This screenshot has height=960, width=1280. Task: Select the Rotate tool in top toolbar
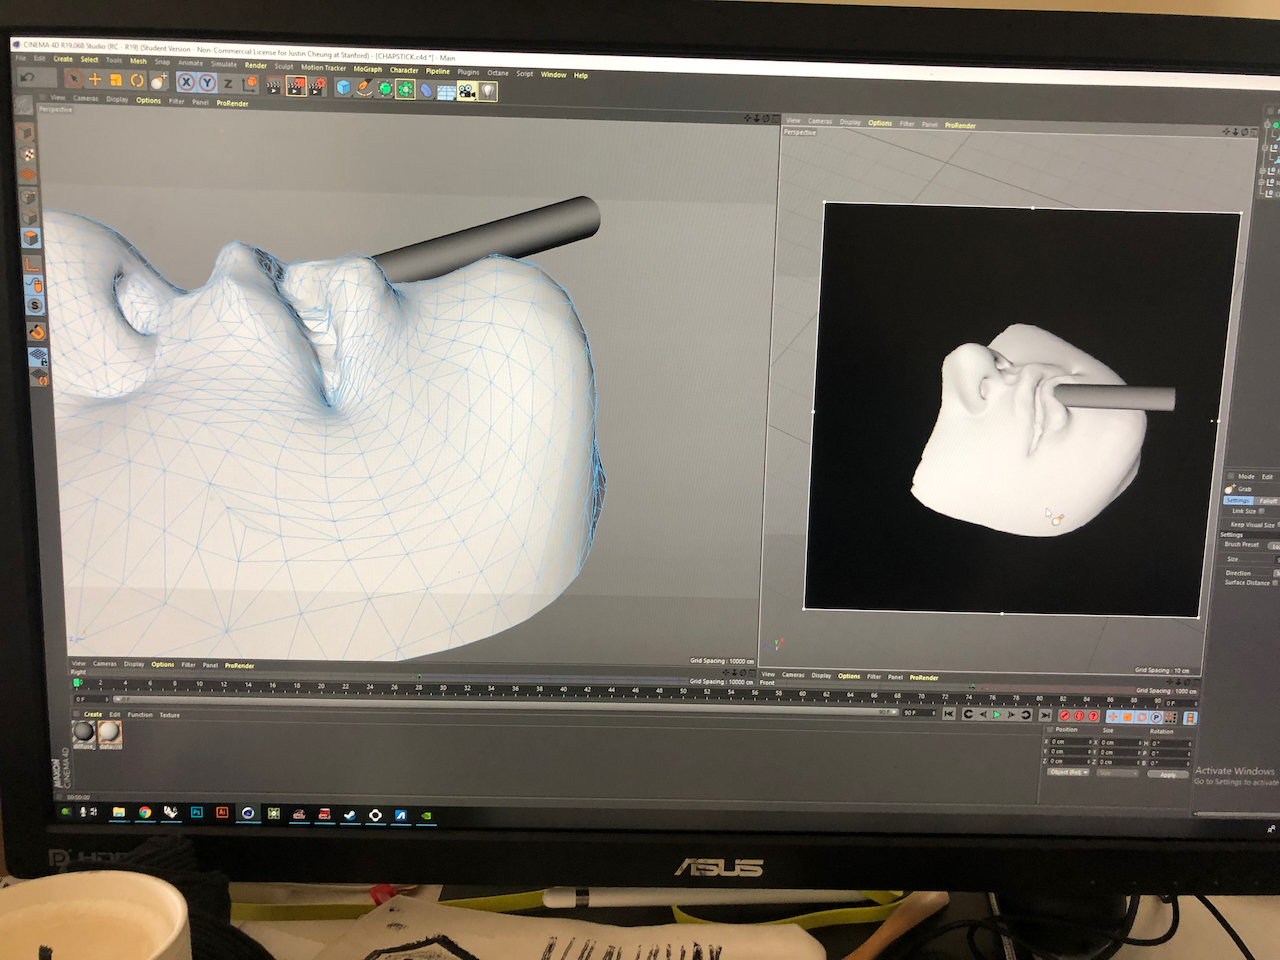pyautogui.click(x=137, y=80)
